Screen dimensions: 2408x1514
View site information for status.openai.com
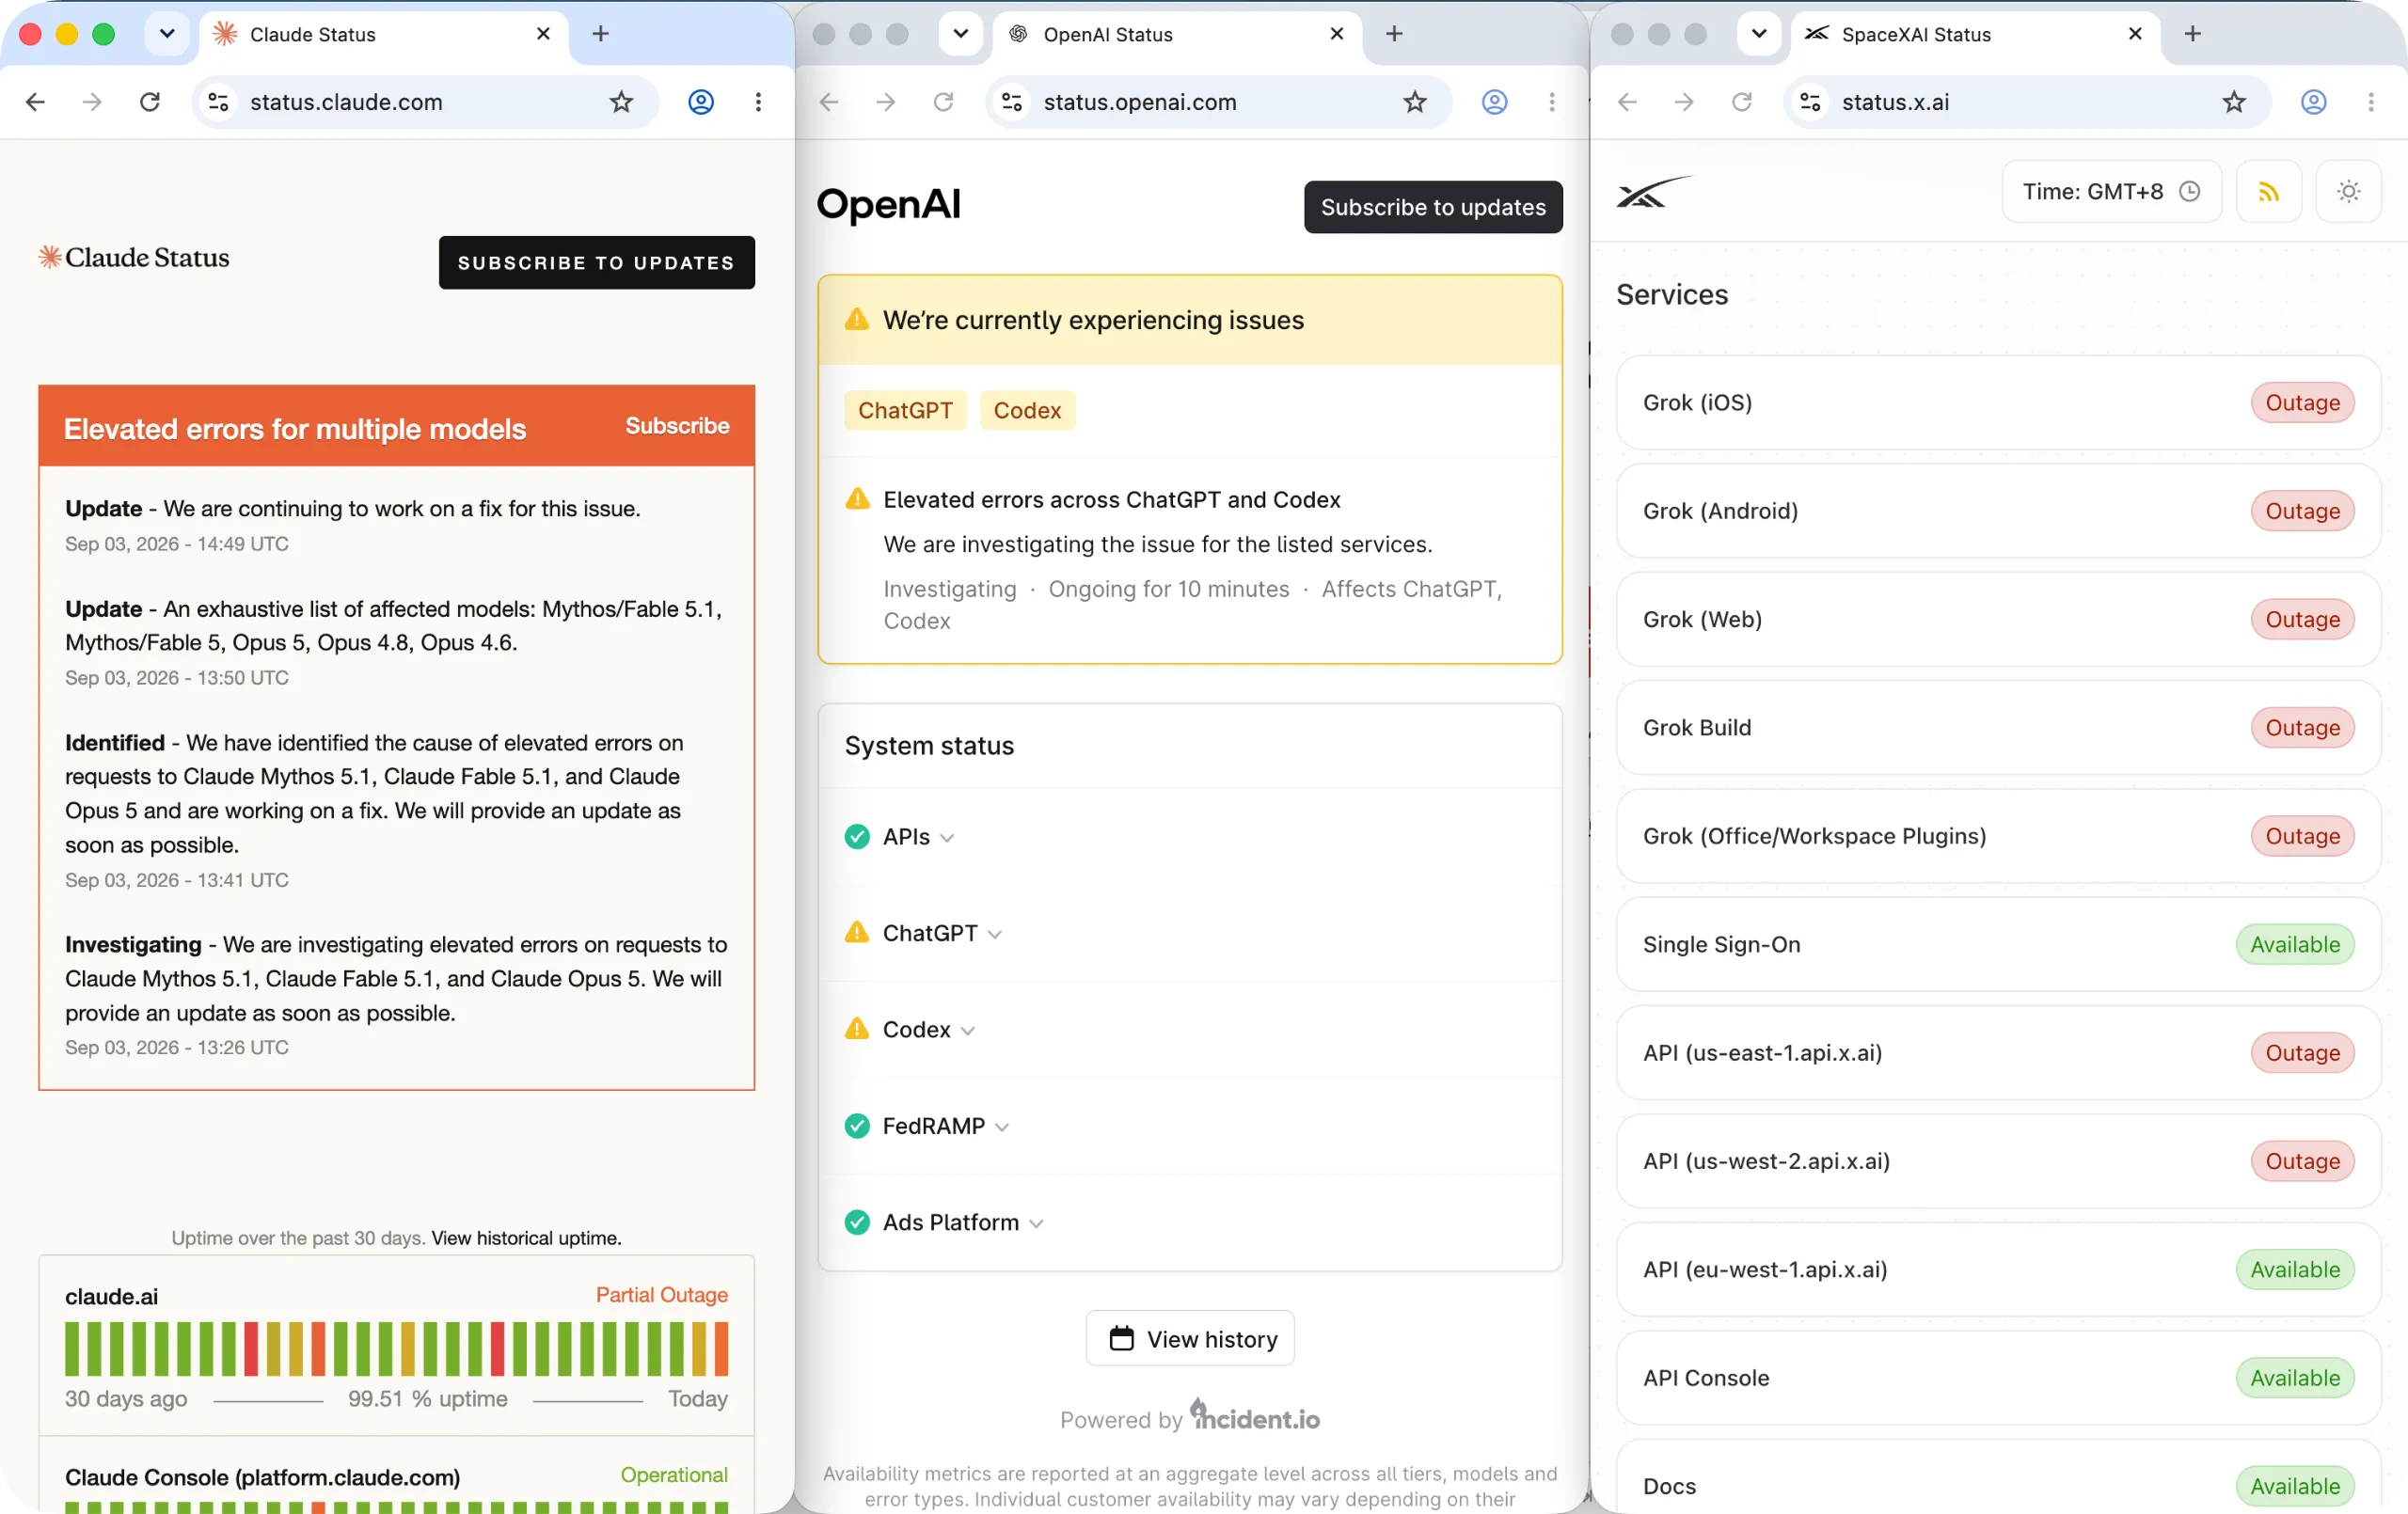1012,102
